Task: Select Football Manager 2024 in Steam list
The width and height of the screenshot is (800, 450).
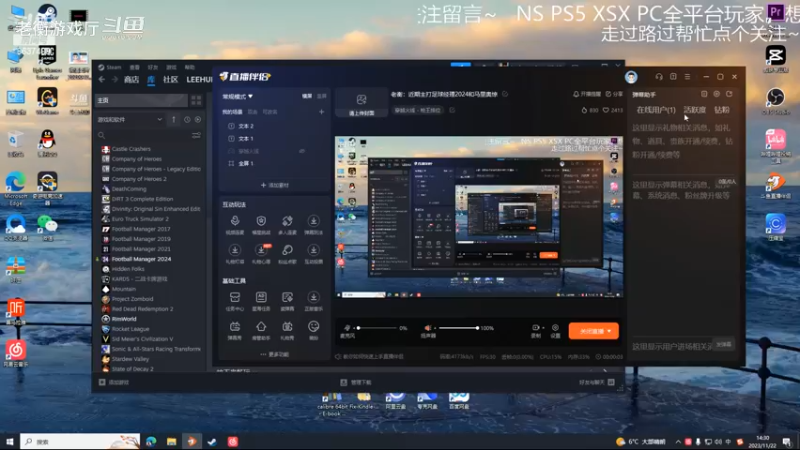Action: pyautogui.click(x=141, y=259)
